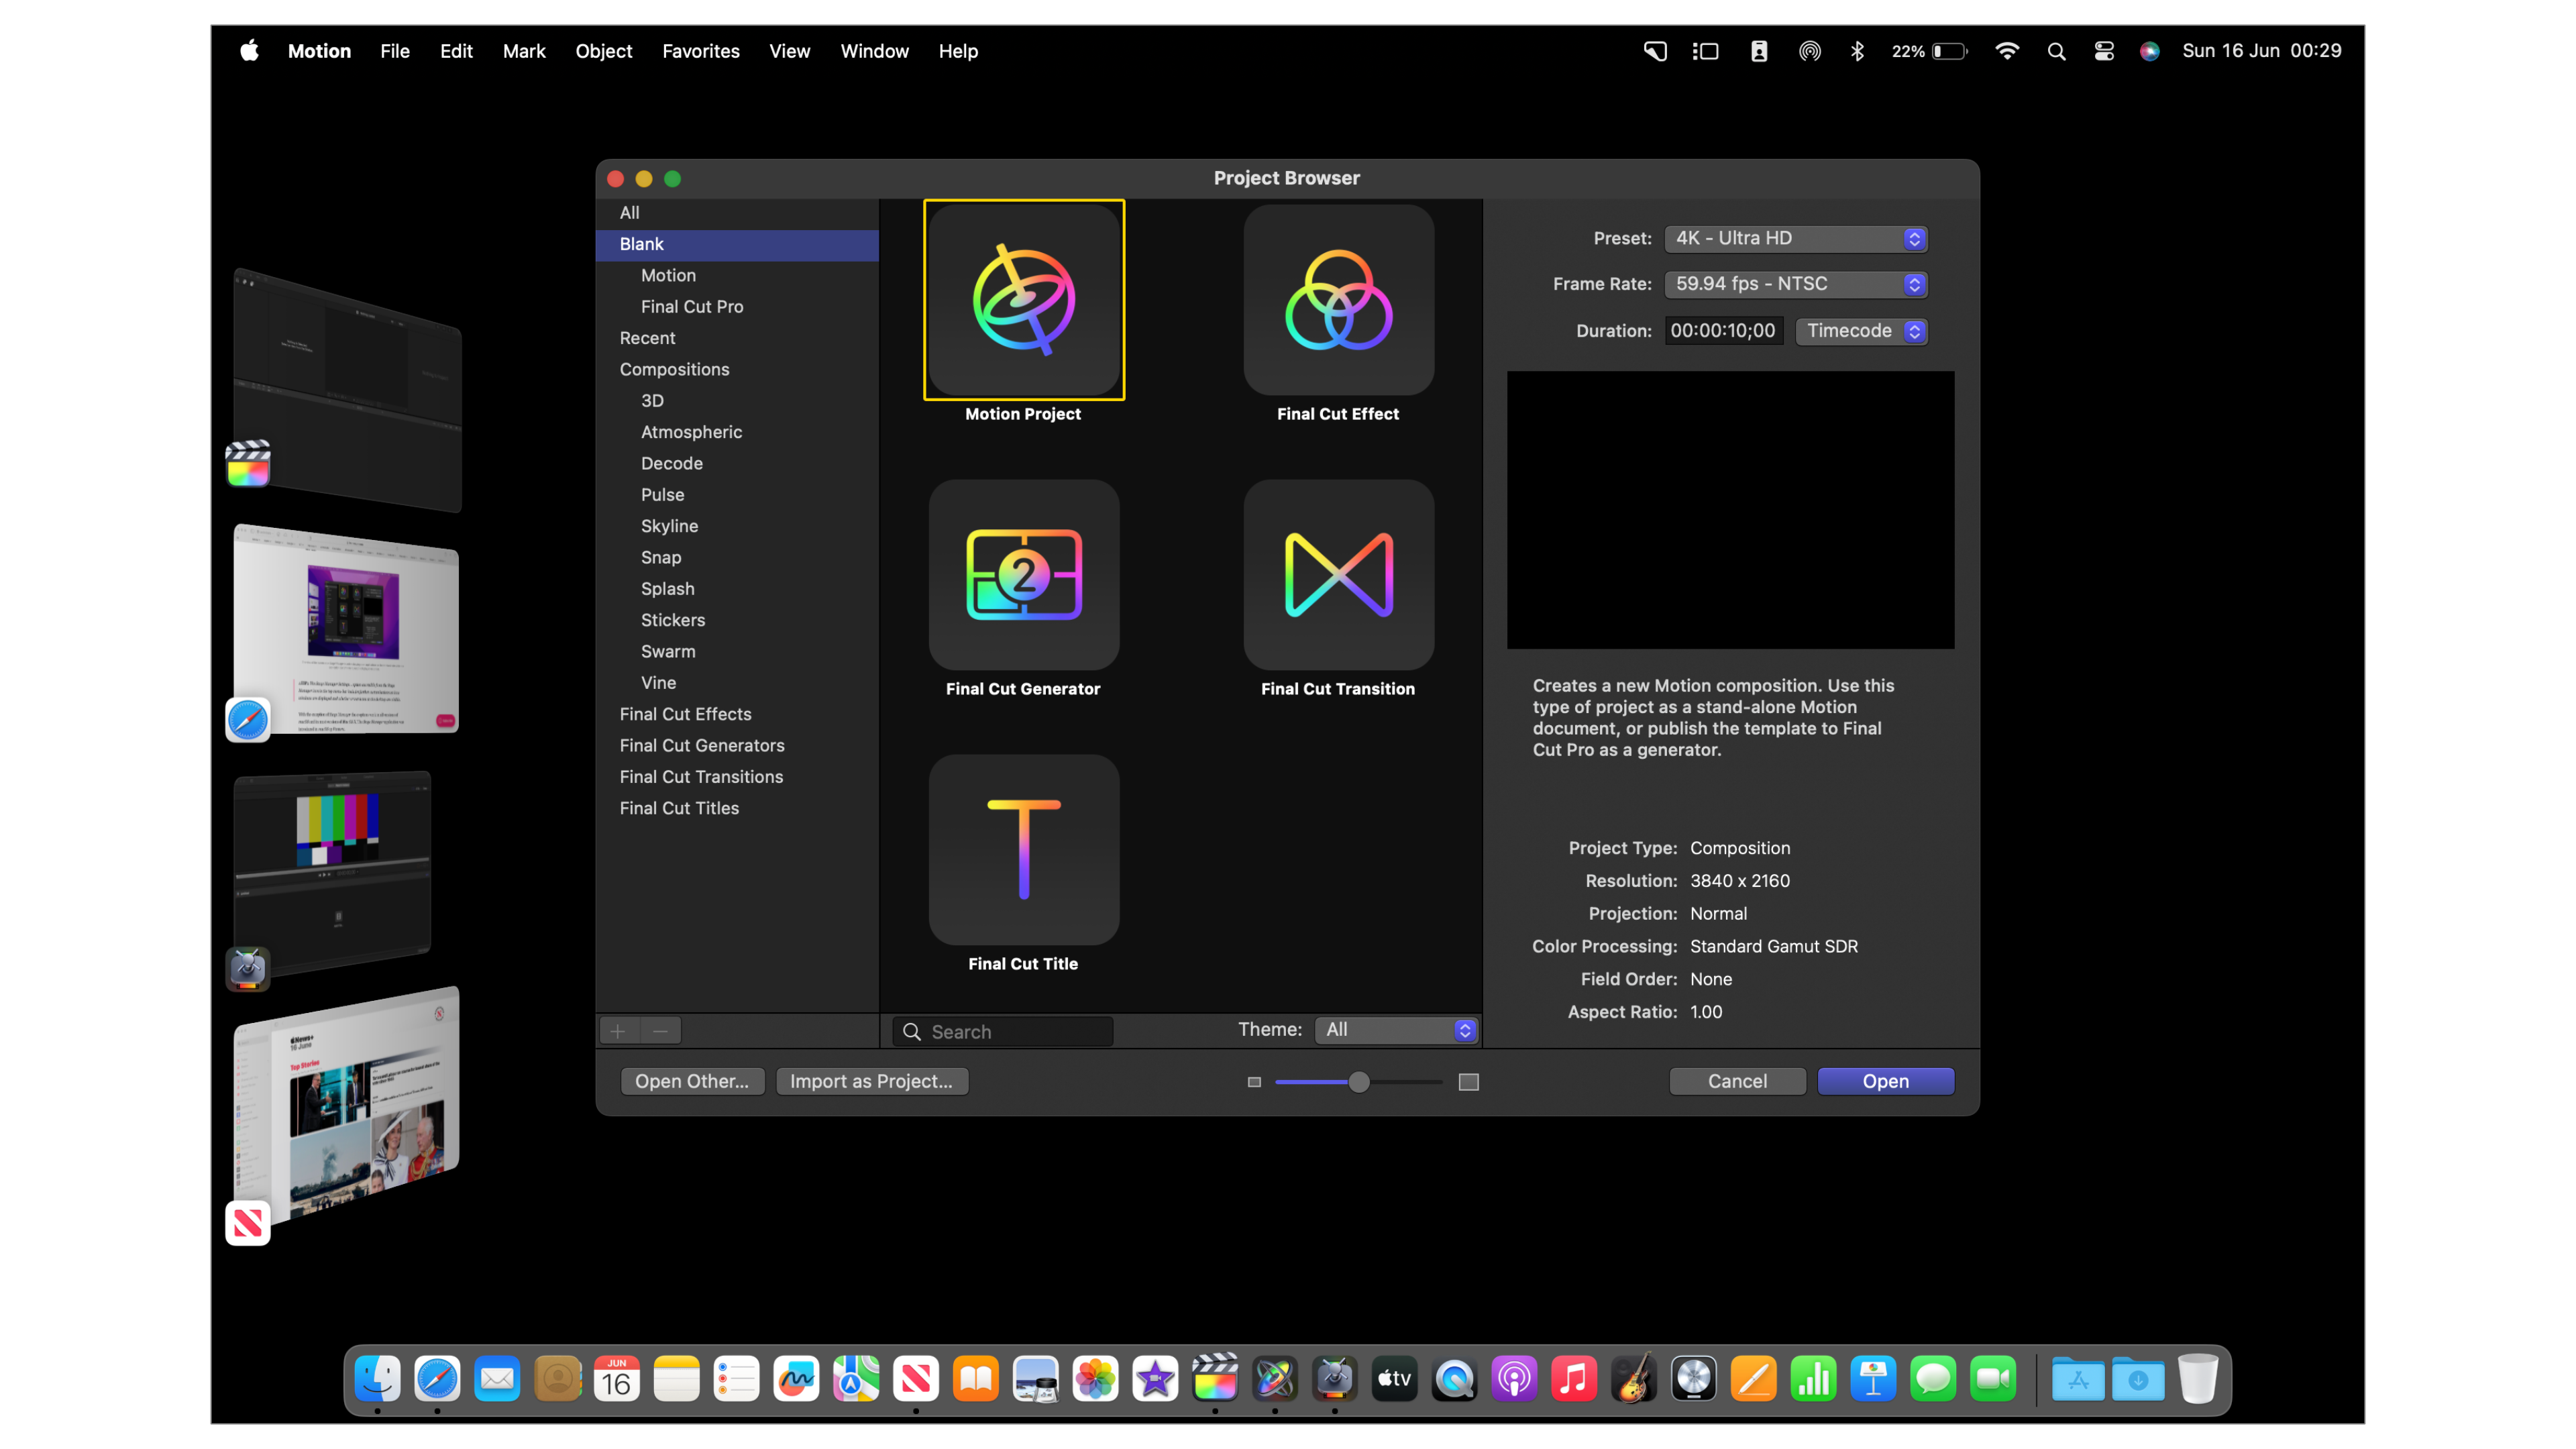This screenshot has height=1449, width=2576.
Task: Pick the Final Cut Transition icon
Action: [x=1338, y=575]
